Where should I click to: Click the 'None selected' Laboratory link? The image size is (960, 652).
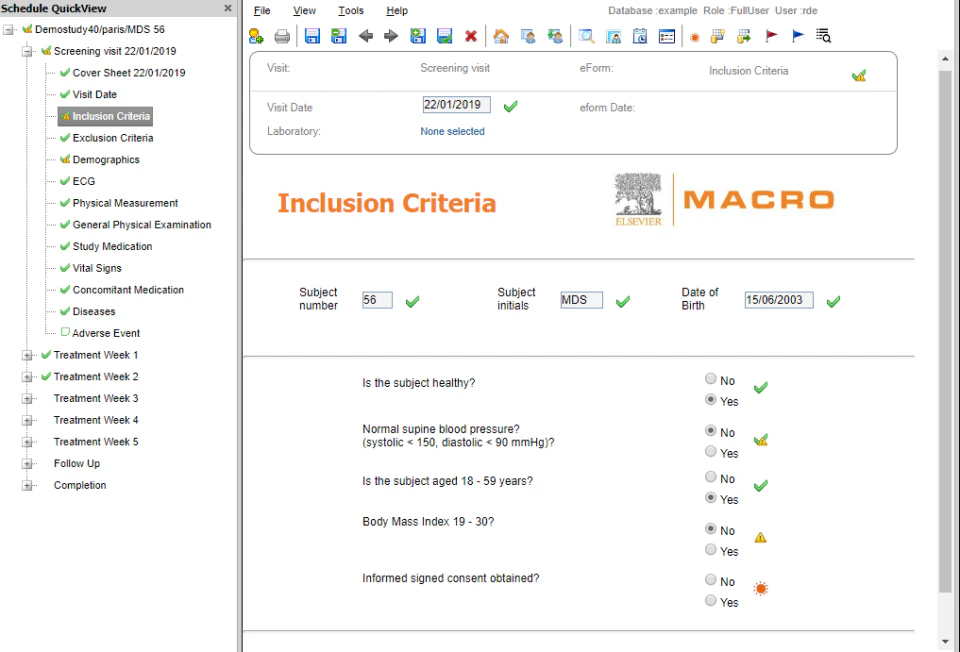452,130
